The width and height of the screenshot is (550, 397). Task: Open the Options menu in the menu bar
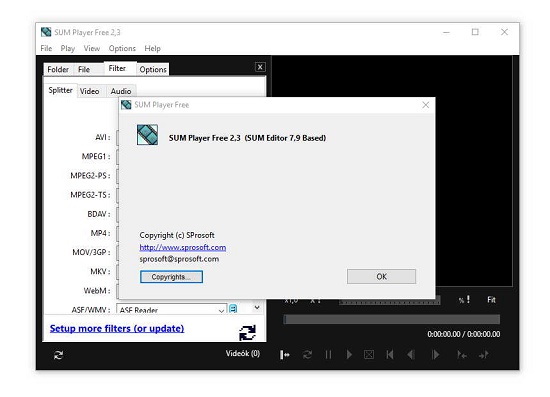pos(122,48)
